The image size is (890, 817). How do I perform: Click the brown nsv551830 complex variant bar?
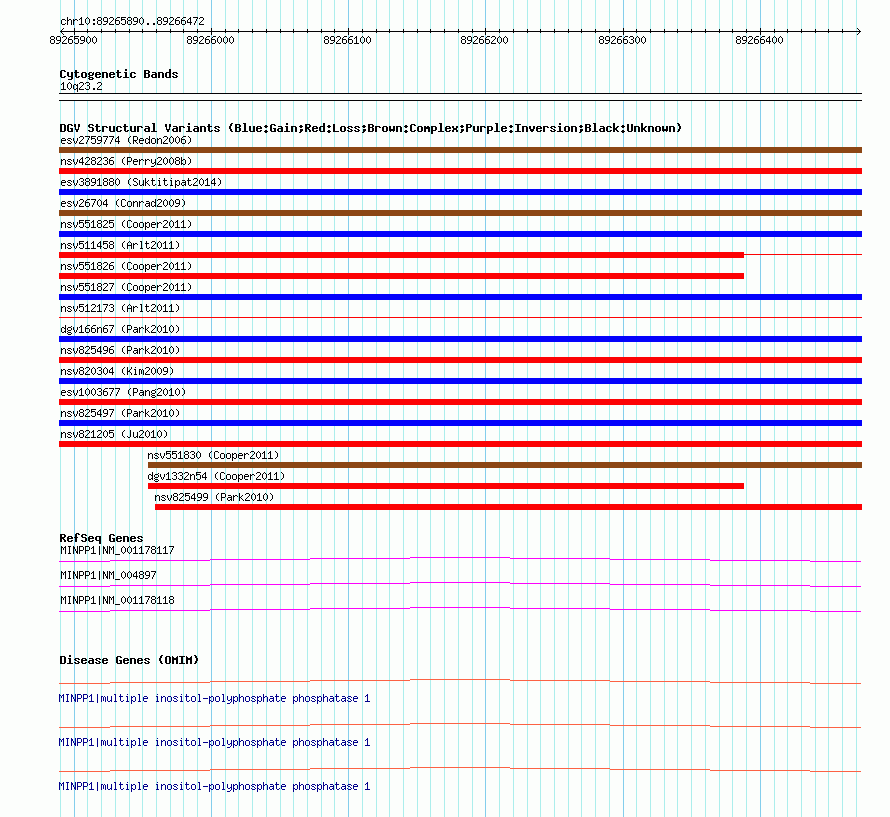pos(505,465)
